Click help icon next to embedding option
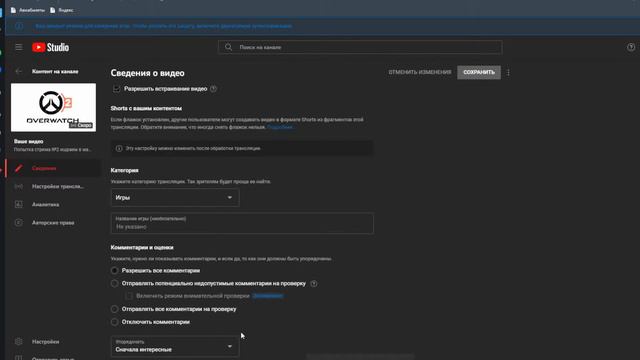The width and height of the screenshot is (640, 360). (x=213, y=89)
